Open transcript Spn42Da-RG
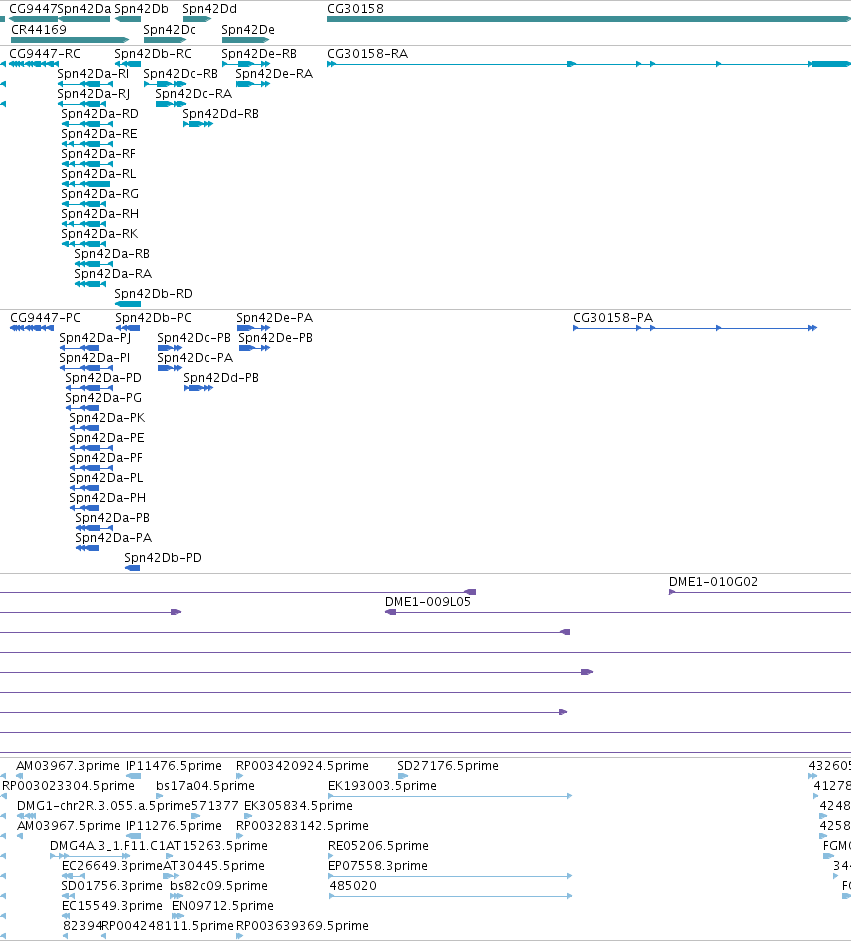Image resolution: width=851 pixels, height=941 pixels. [100, 193]
